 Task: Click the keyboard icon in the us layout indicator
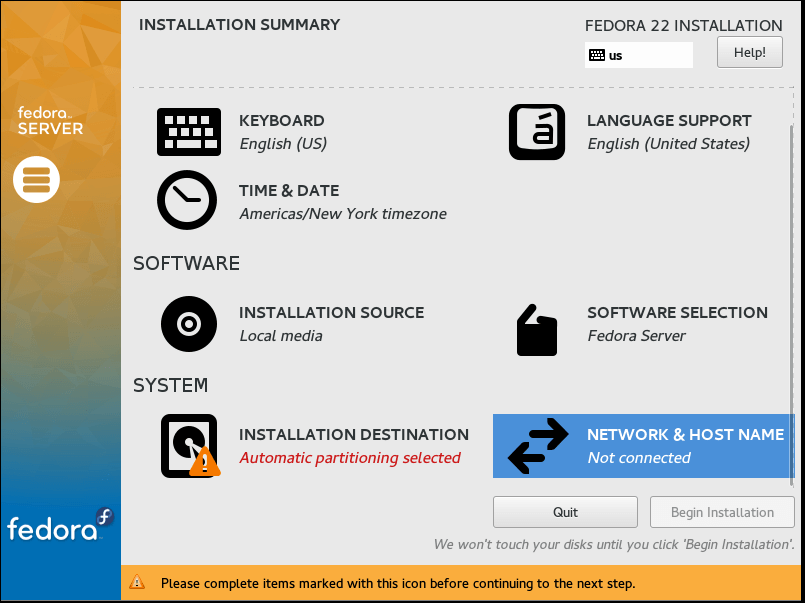click(x=597, y=55)
